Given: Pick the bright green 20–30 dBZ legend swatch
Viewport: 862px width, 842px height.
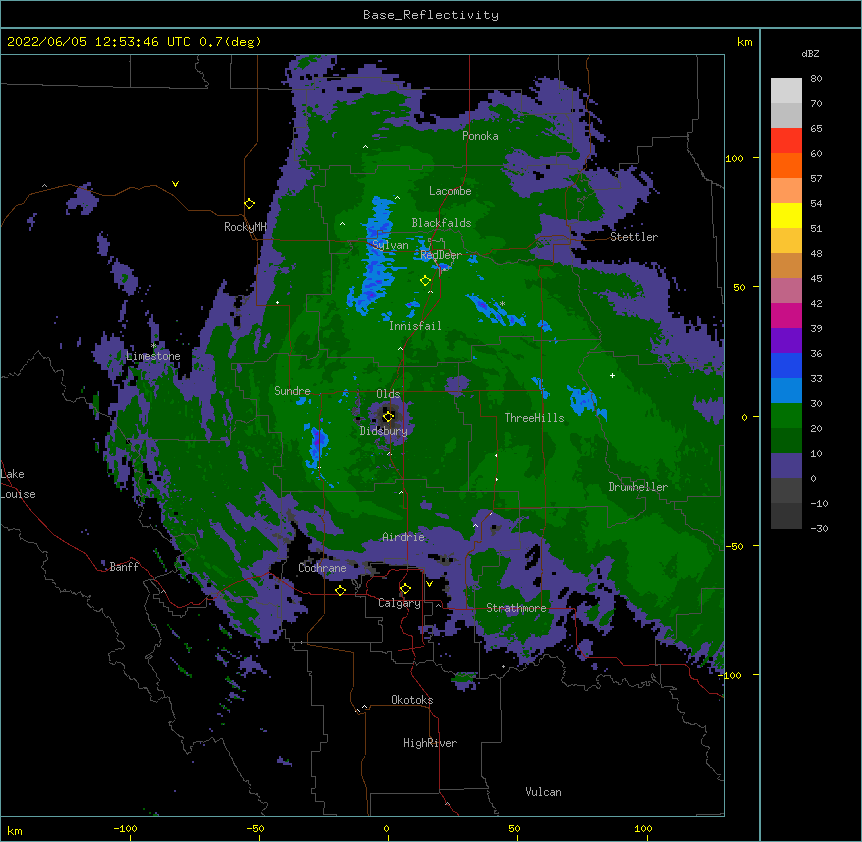Looking at the screenshot, I should pyautogui.click(x=786, y=416).
